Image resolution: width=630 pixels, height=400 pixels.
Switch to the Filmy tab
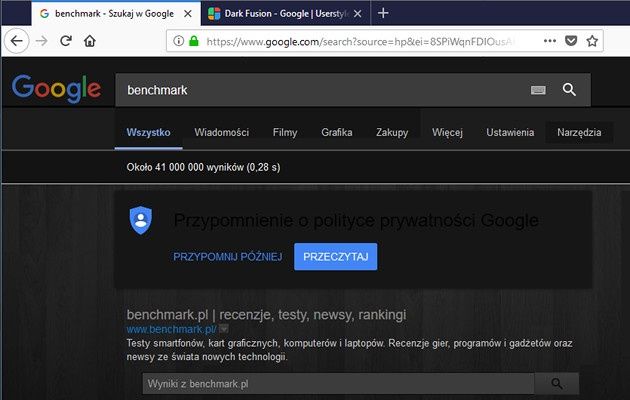coord(285,132)
